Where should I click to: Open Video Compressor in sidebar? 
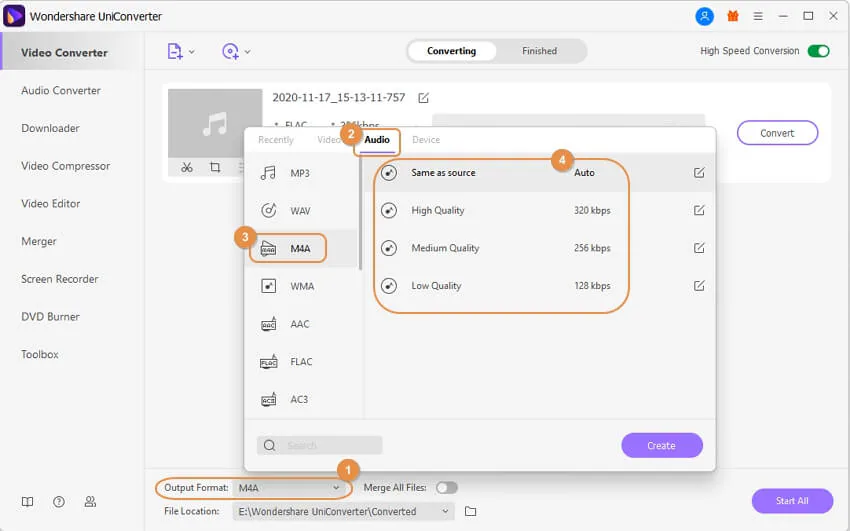(x=66, y=166)
